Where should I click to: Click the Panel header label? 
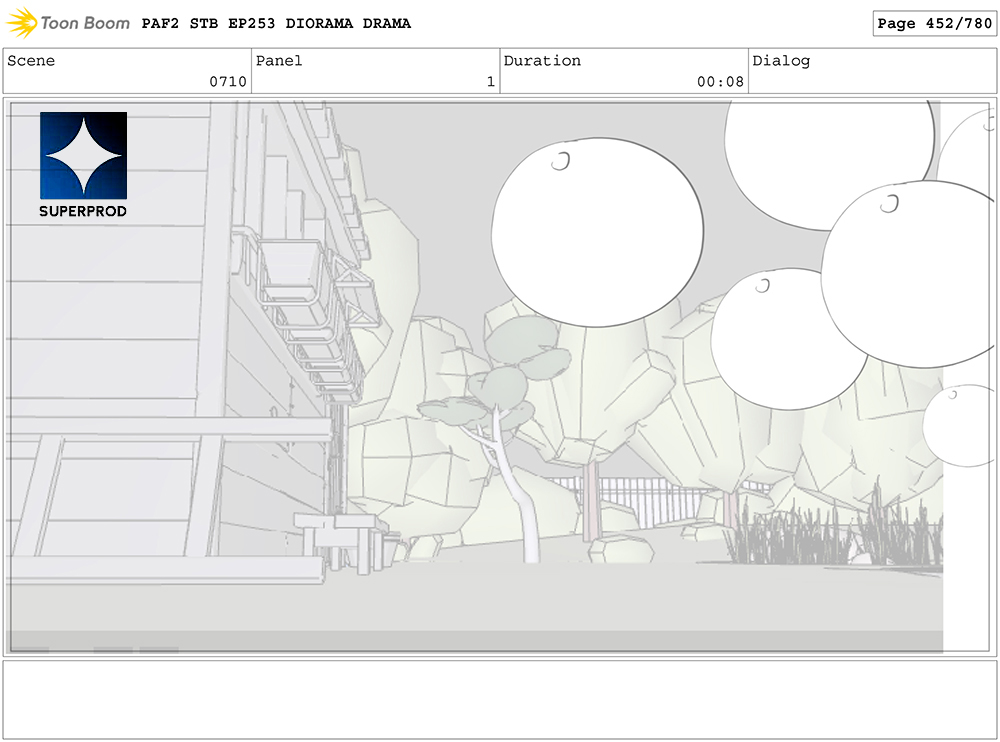[x=279, y=61]
